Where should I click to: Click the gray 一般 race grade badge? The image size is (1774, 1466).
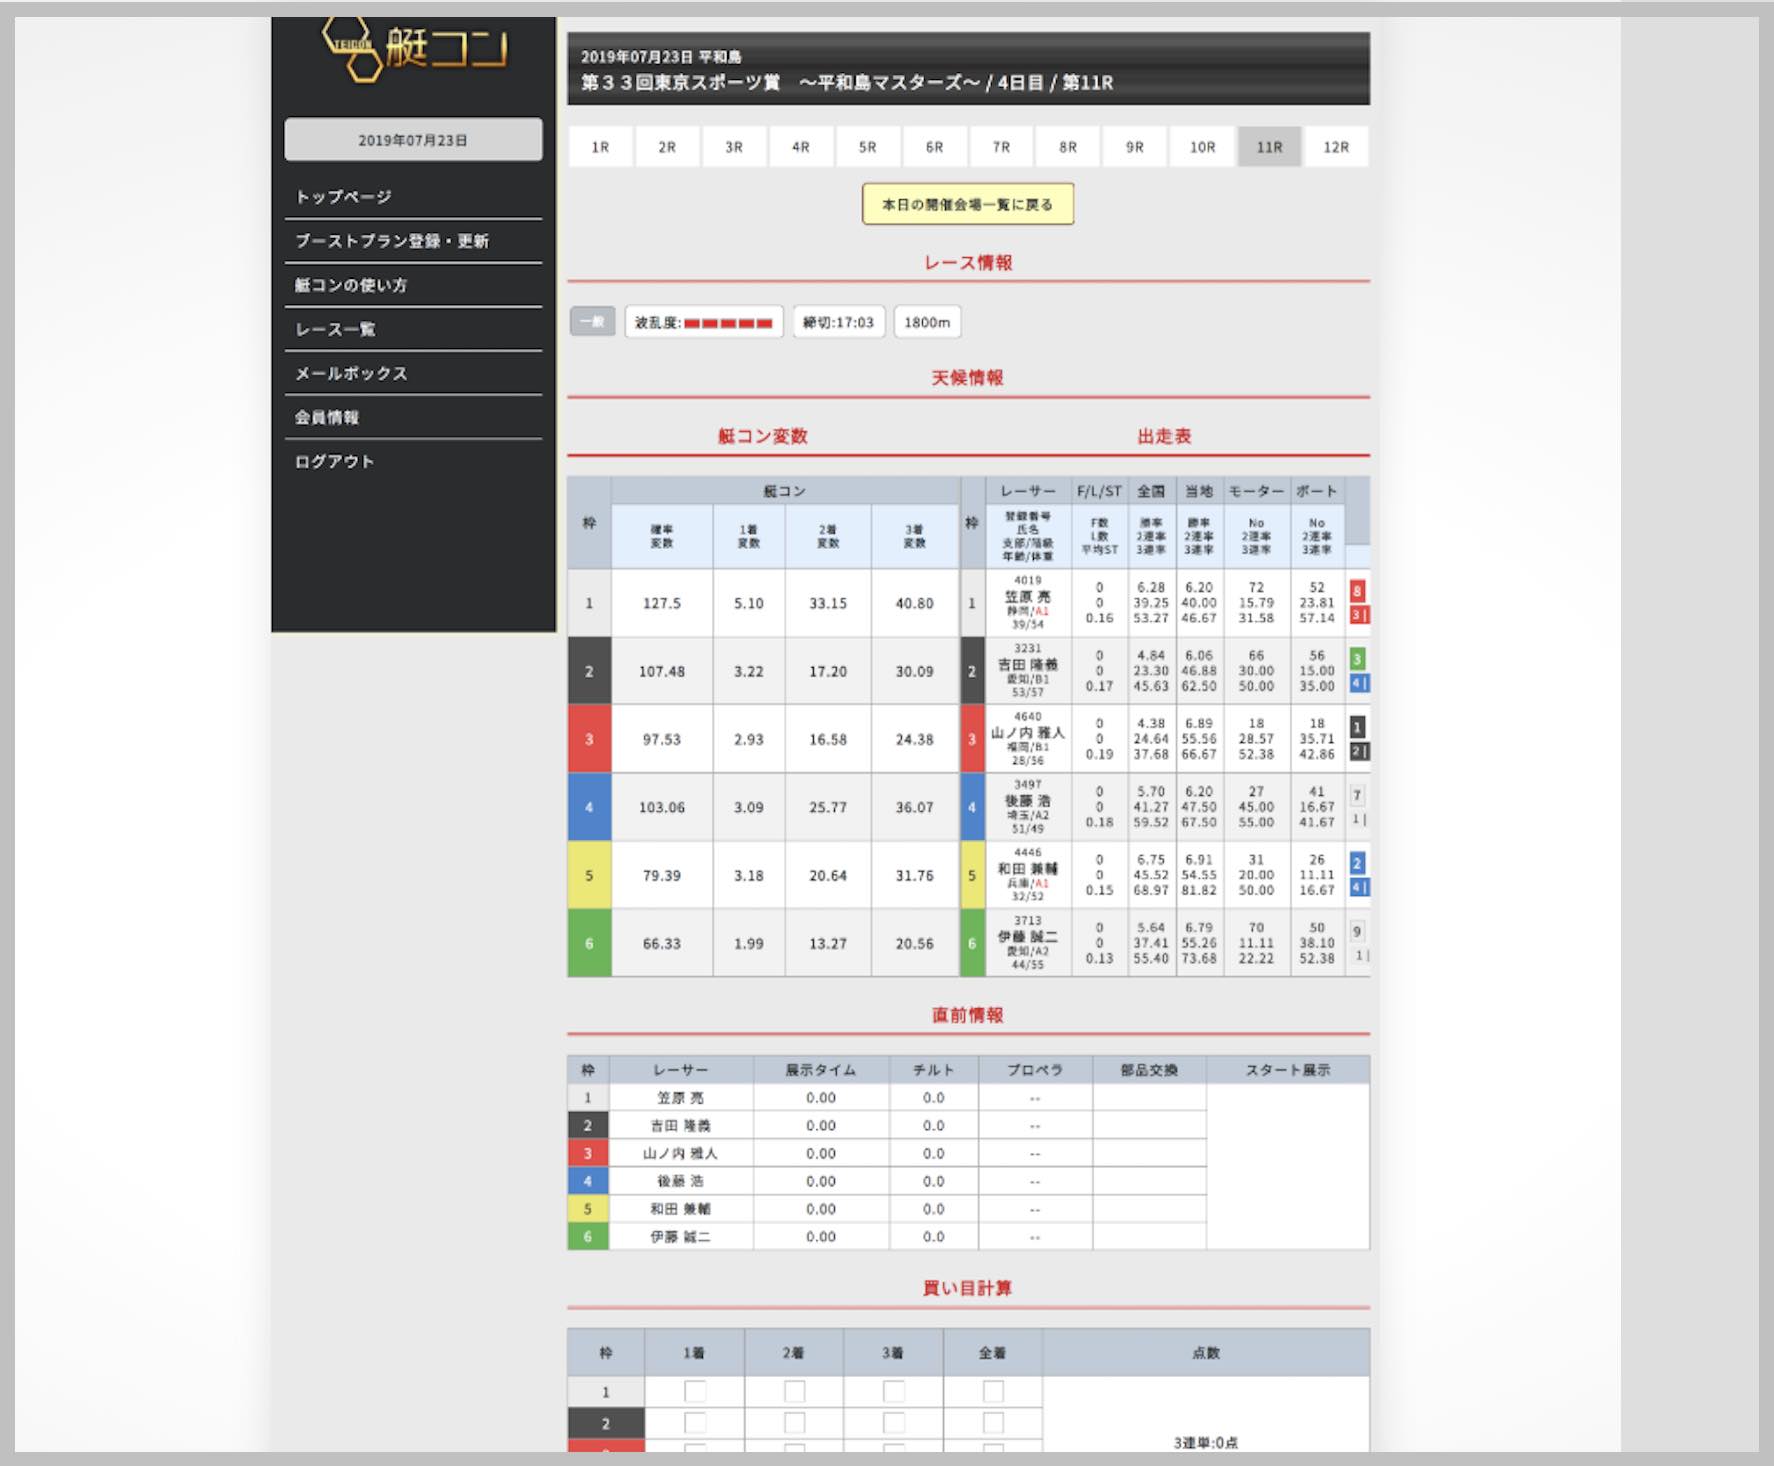[592, 322]
